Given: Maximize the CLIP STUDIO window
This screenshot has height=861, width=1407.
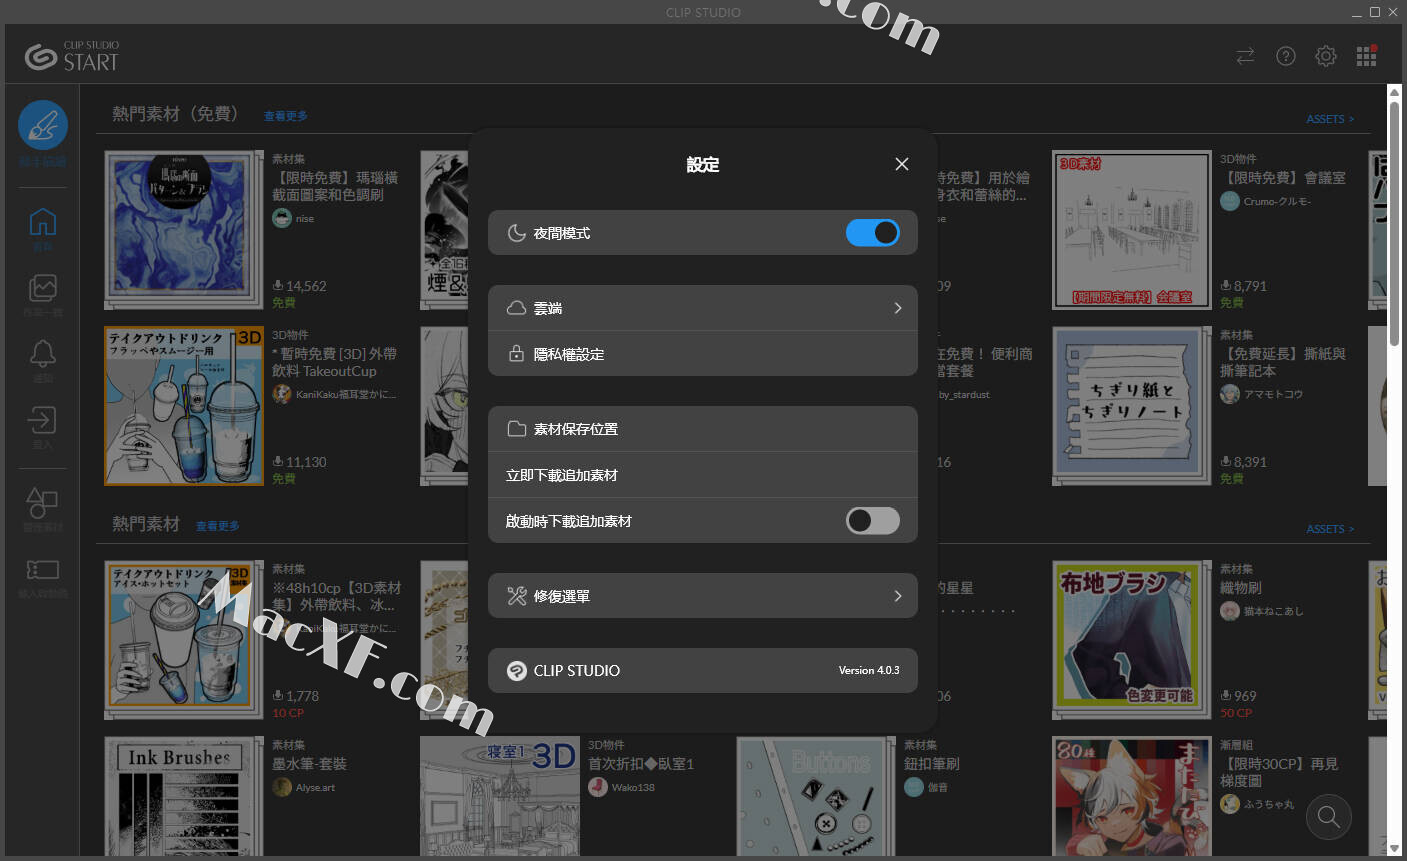Looking at the screenshot, I should tap(1375, 12).
